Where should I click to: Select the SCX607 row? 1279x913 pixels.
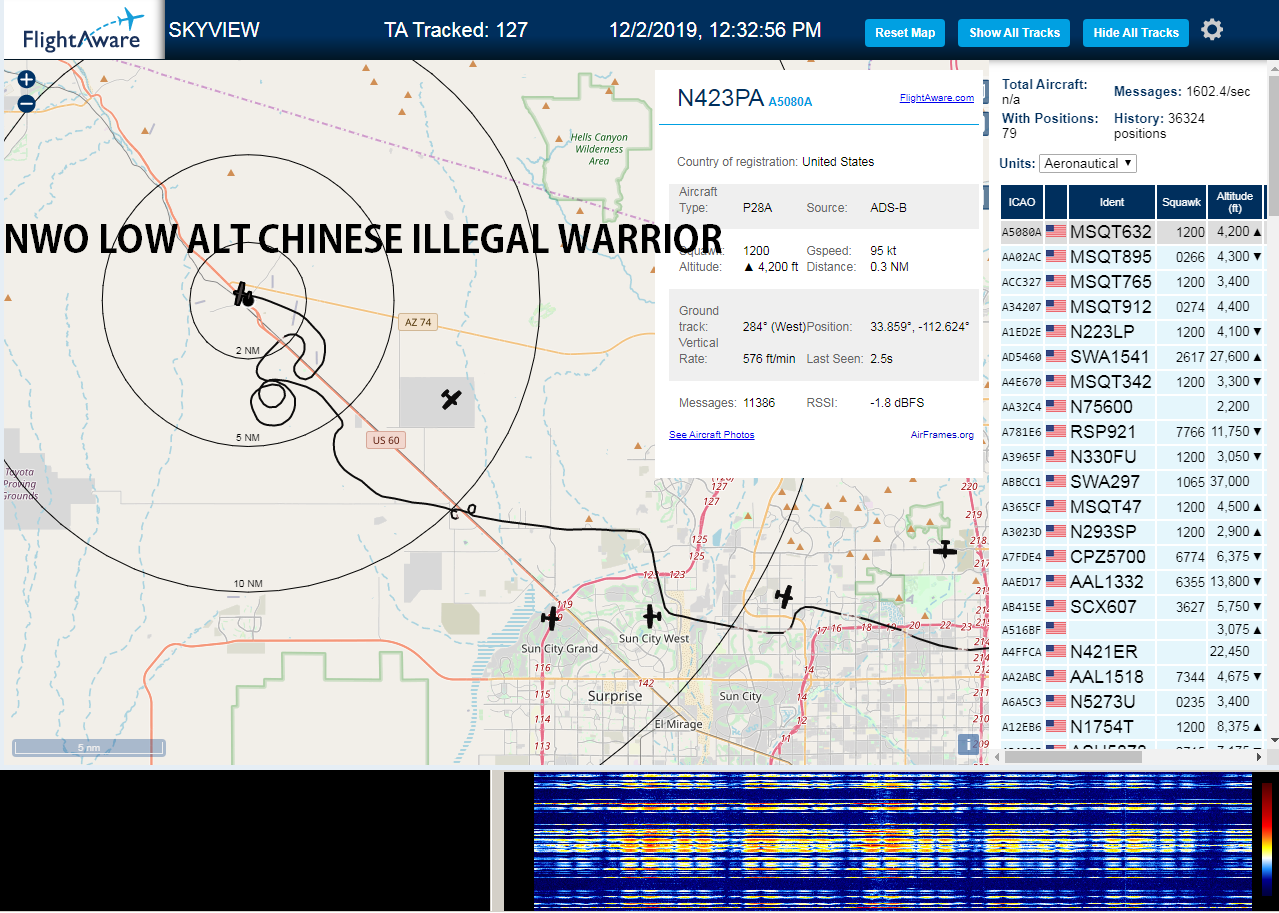1133,606
